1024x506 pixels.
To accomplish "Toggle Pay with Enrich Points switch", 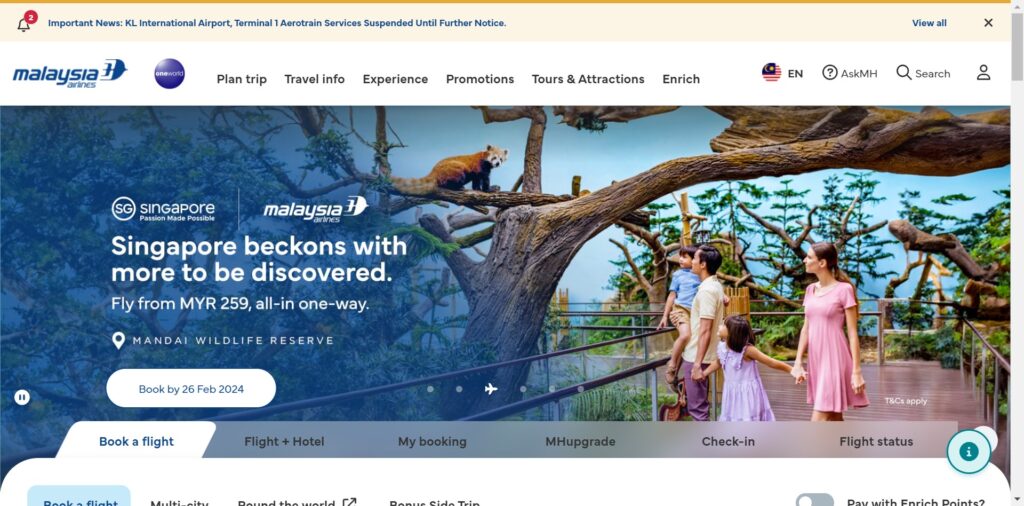I will coord(814,500).
